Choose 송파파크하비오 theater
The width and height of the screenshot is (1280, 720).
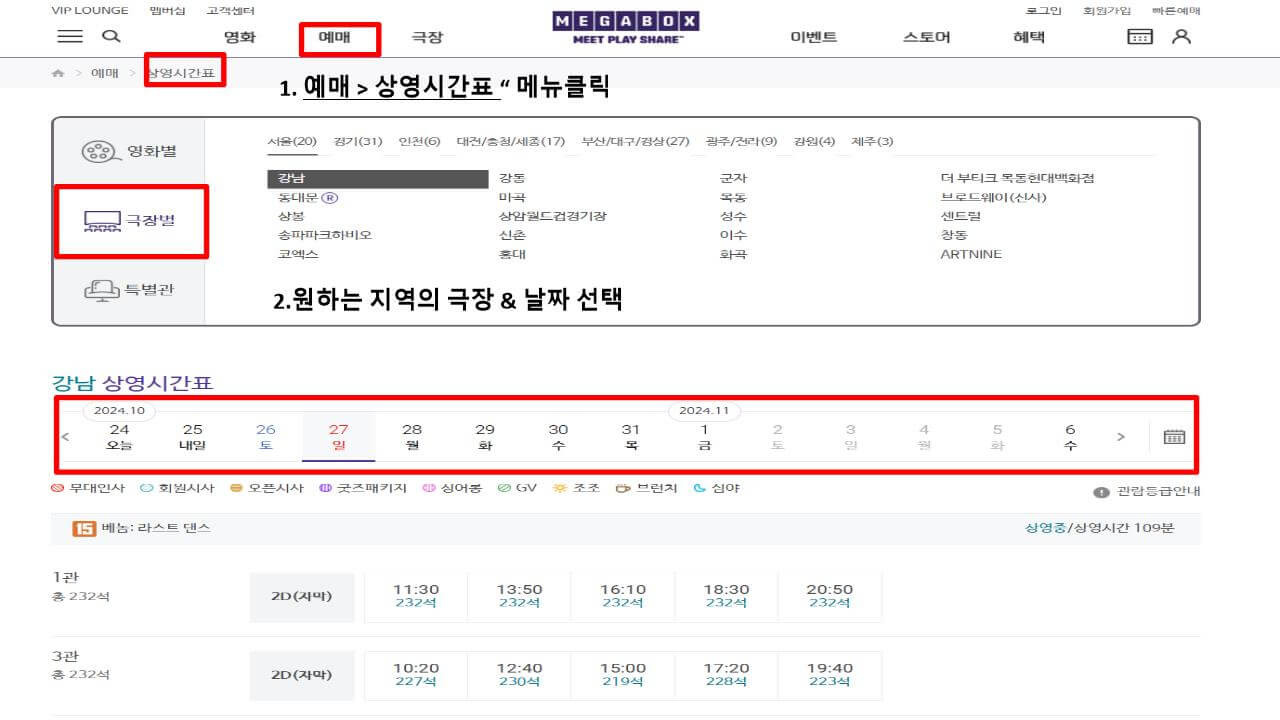325,236
